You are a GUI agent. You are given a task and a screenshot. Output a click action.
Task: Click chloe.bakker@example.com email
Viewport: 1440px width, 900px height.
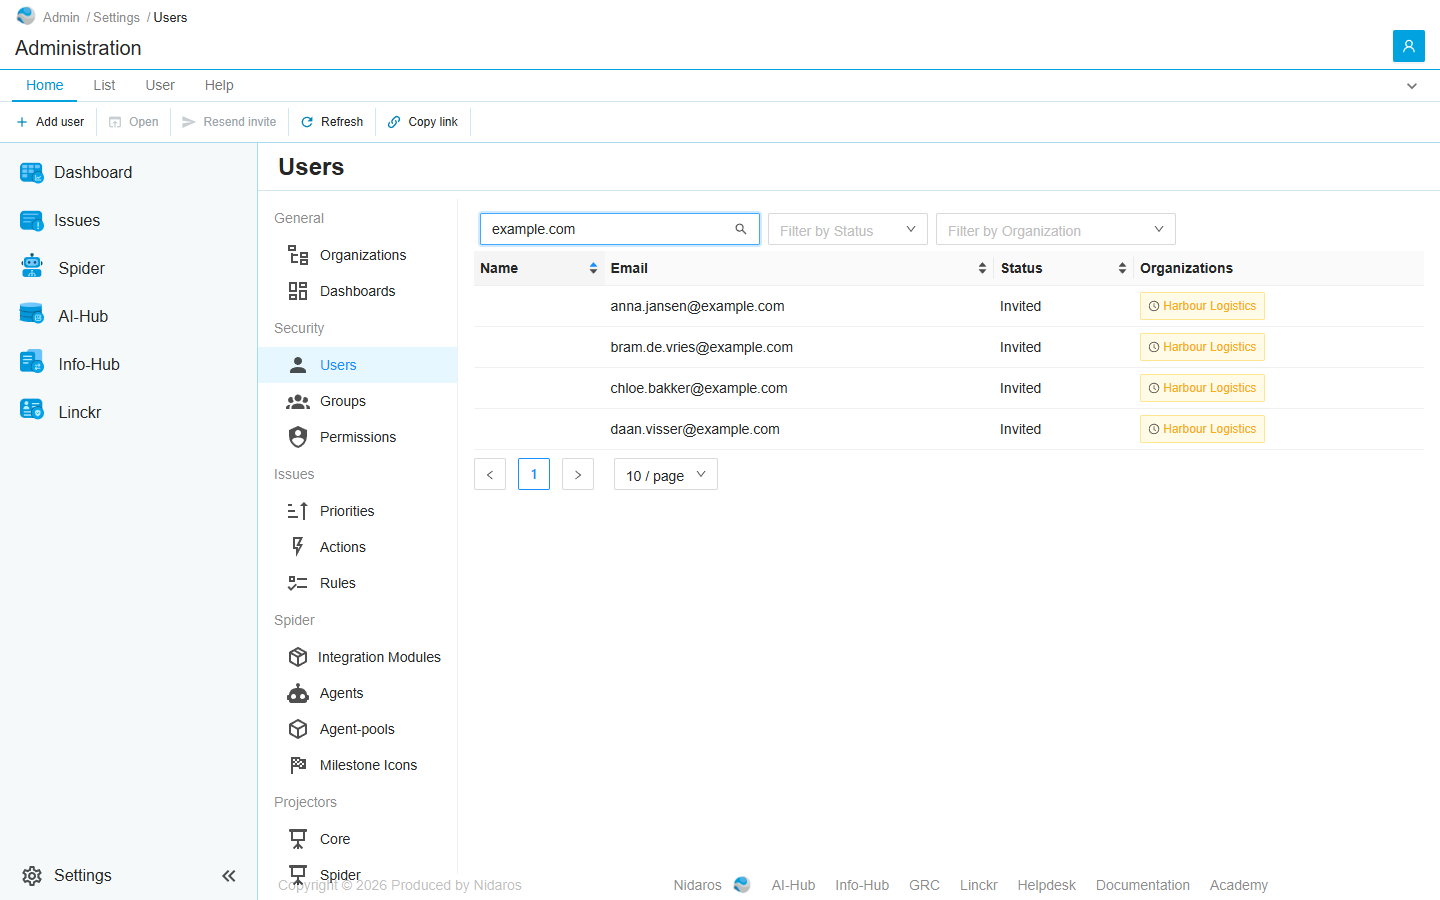699,388
